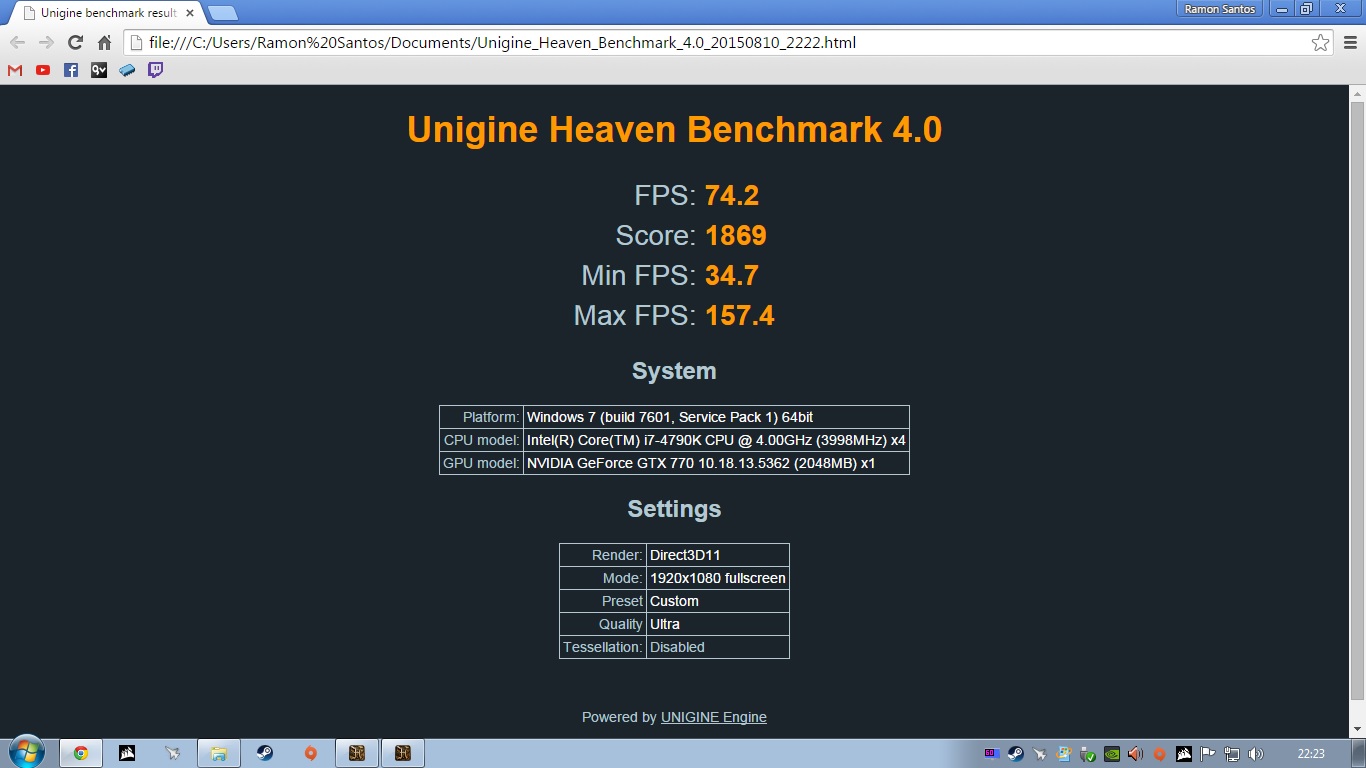Viewport: 1366px width, 768px height.
Task: Click the FPS value 74.2
Action: 732,195
